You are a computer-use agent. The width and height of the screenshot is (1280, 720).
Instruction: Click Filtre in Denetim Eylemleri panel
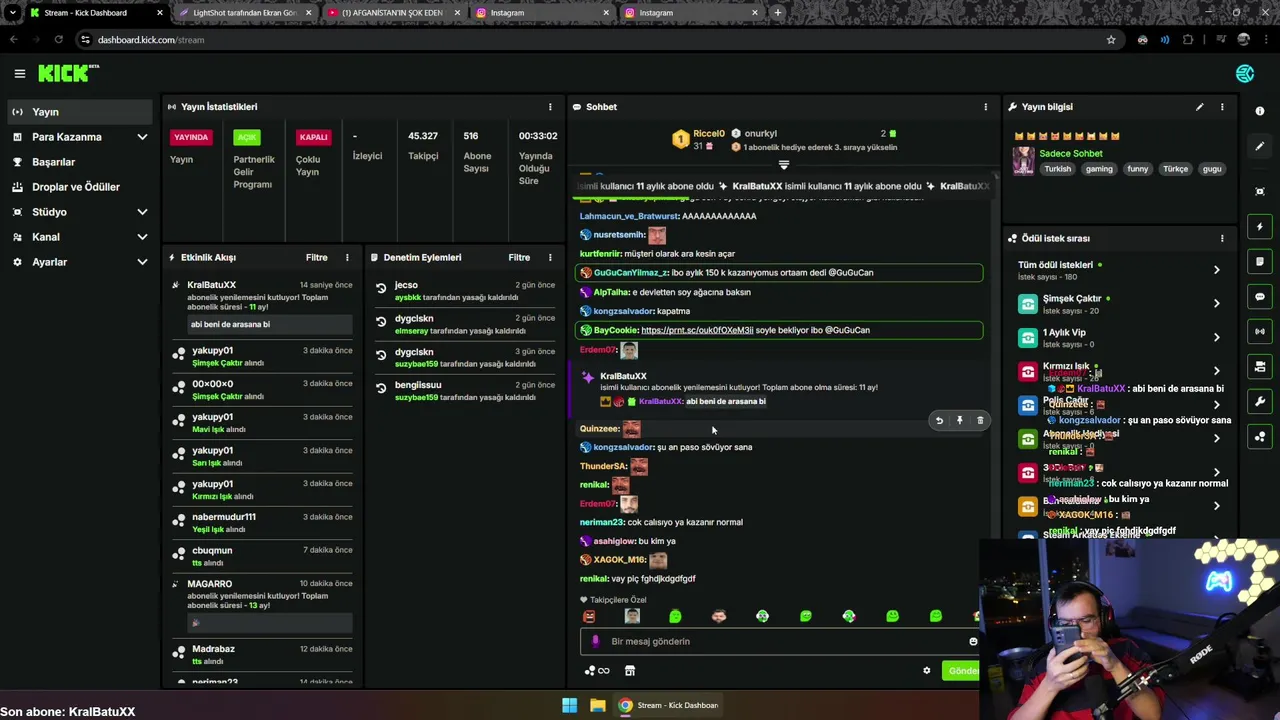[519, 258]
